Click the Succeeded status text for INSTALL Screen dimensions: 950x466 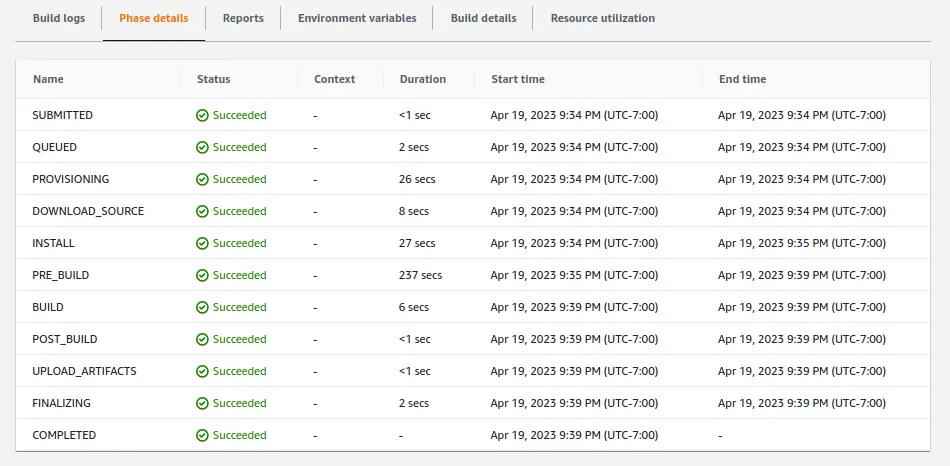pyautogui.click(x=239, y=244)
